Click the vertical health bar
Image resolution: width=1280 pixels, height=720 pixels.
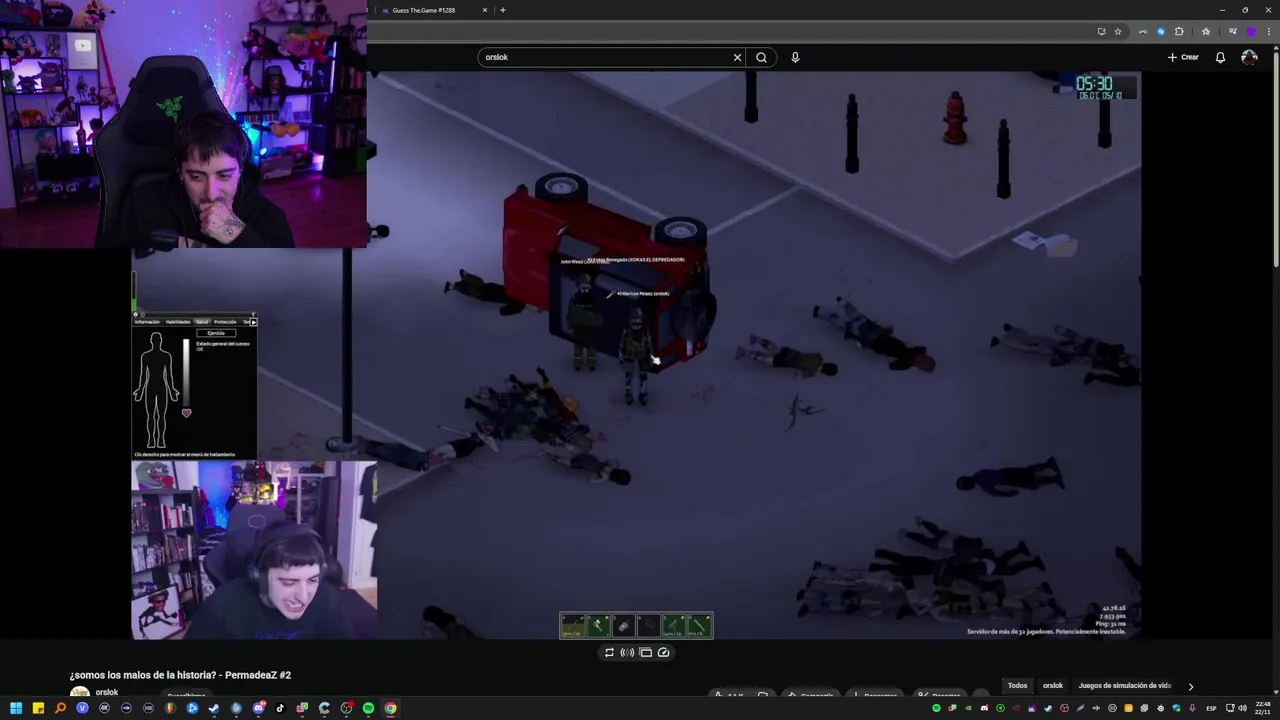[x=186, y=372]
